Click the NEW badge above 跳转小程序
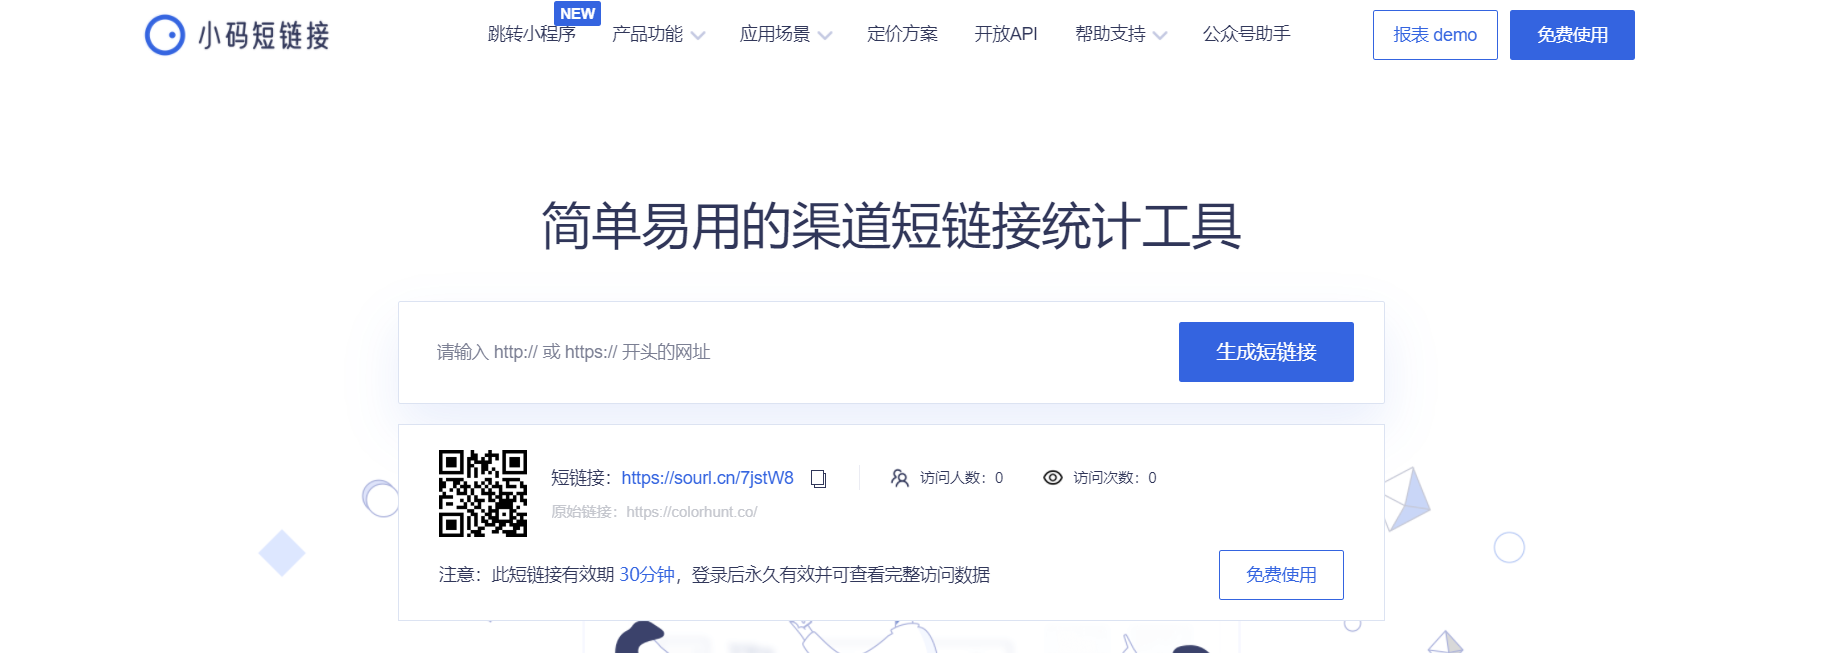 point(577,13)
